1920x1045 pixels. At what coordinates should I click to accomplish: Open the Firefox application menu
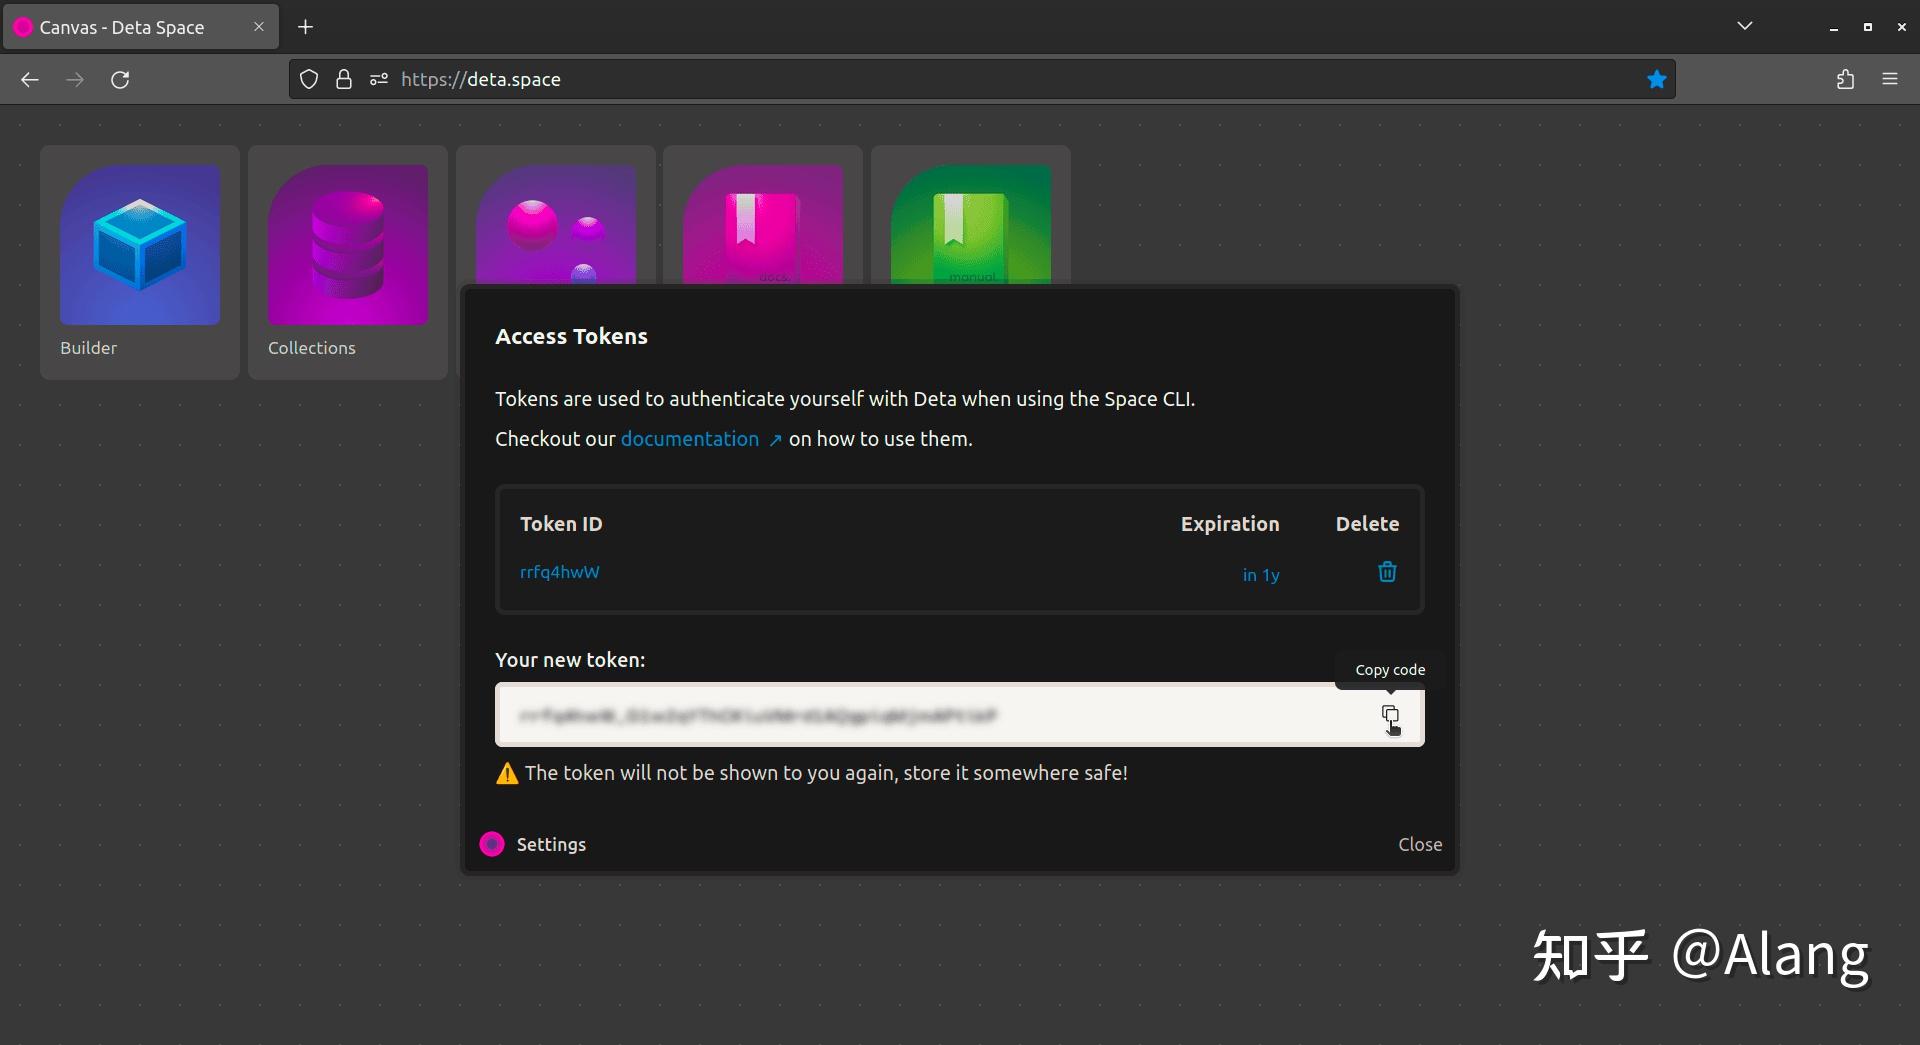[x=1889, y=80]
